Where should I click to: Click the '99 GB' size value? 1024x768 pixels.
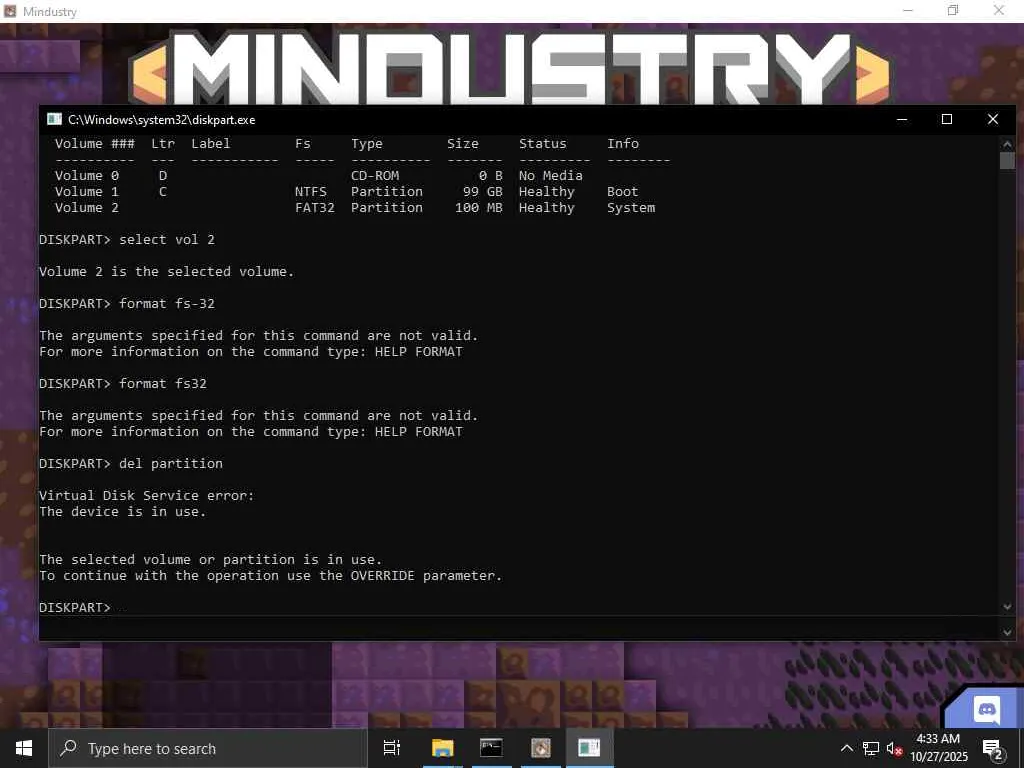click(x=483, y=192)
